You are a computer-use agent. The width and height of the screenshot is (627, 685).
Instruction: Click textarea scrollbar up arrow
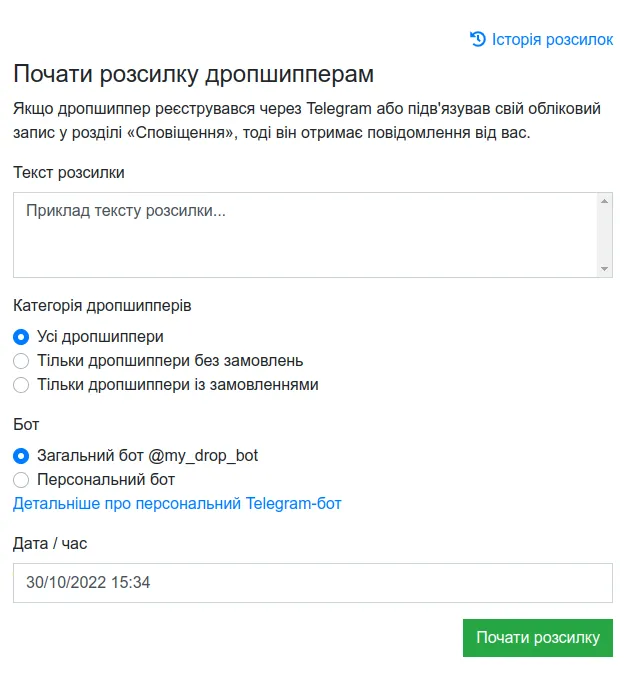tap(604, 201)
